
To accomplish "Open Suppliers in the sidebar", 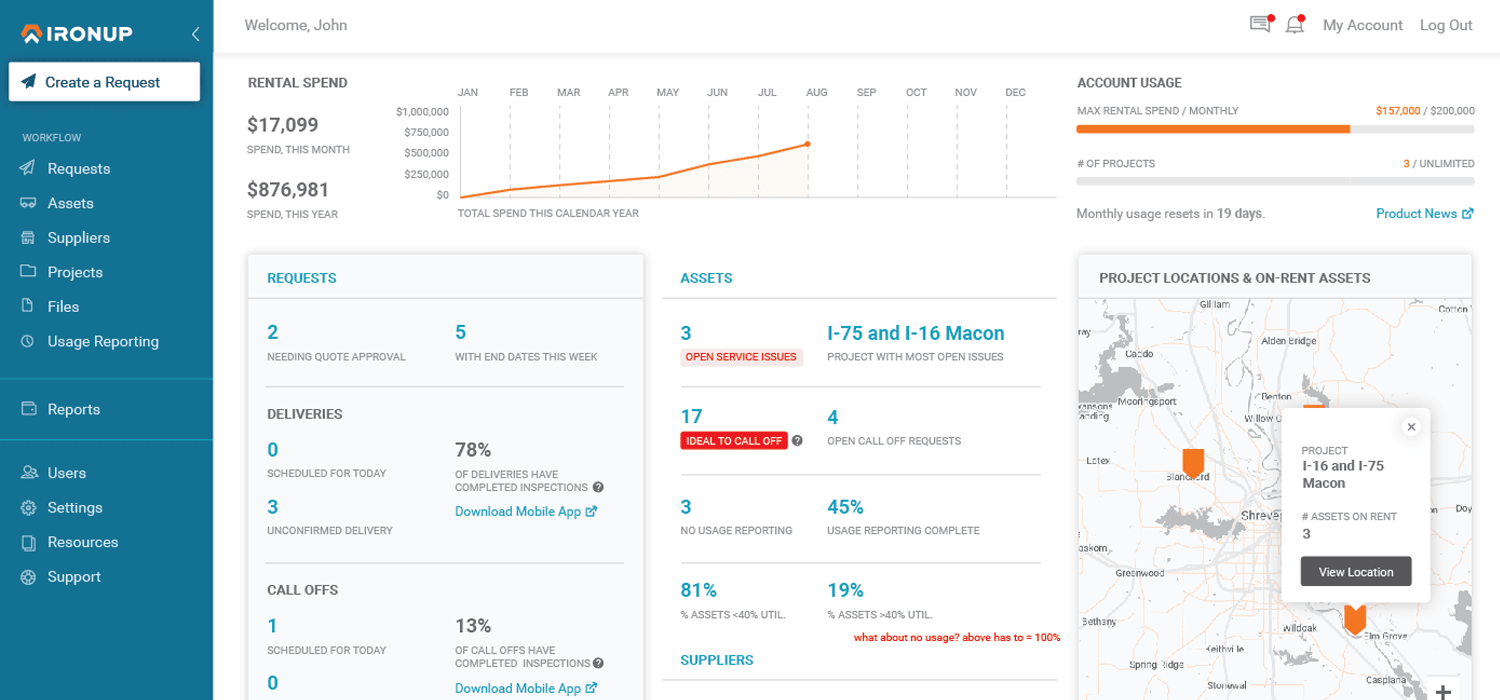I will (79, 238).
